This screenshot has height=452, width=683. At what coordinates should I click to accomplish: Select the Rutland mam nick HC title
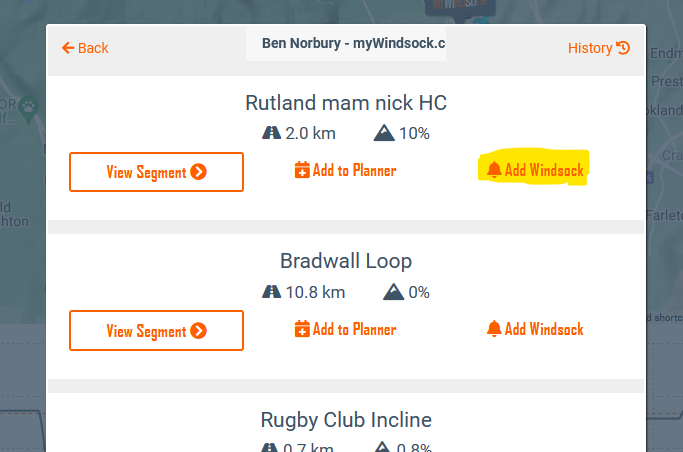point(346,103)
